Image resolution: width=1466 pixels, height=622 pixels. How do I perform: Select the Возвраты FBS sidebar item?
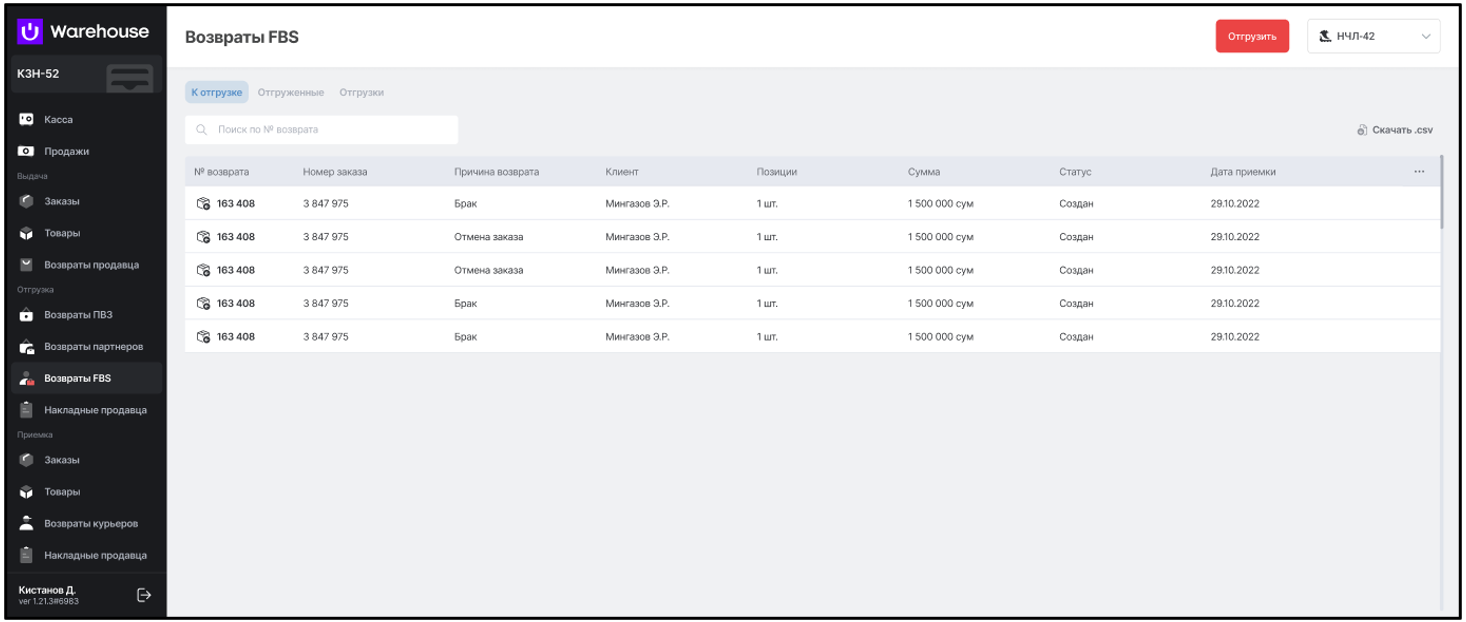pyautogui.click(x=85, y=378)
